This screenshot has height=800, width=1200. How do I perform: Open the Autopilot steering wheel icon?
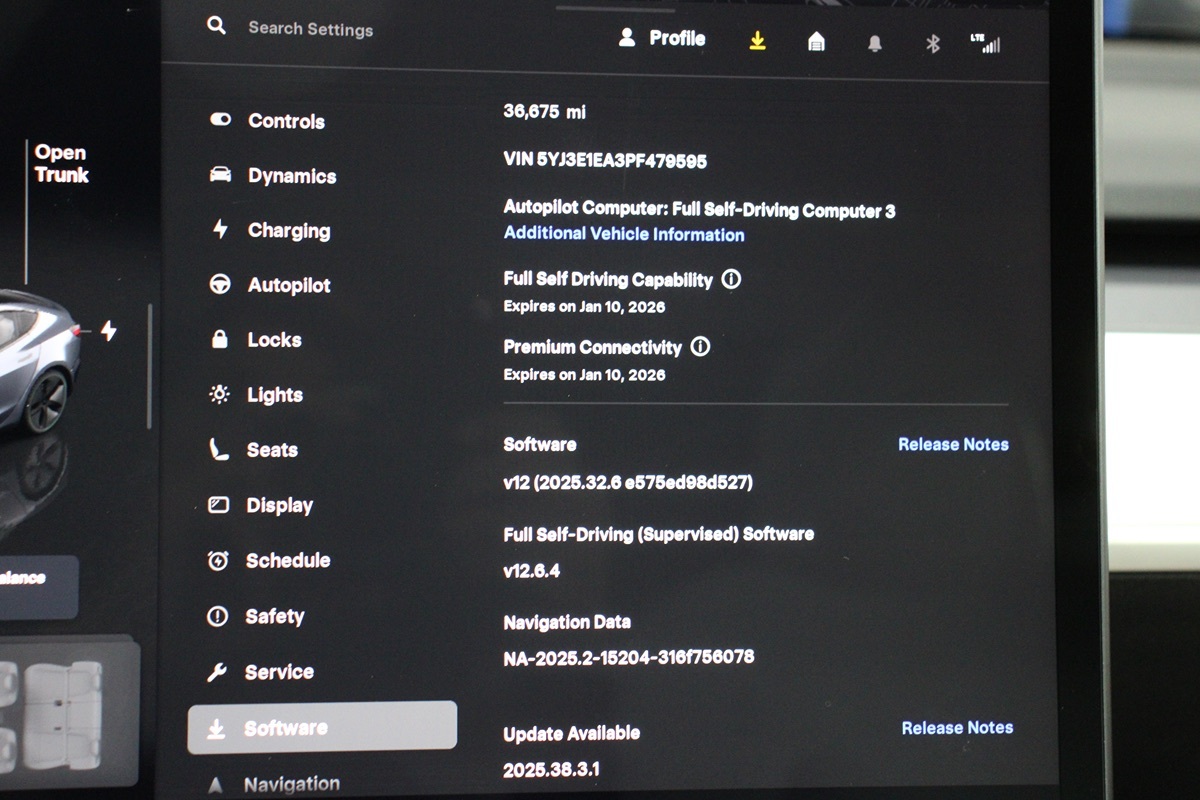tap(219, 285)
